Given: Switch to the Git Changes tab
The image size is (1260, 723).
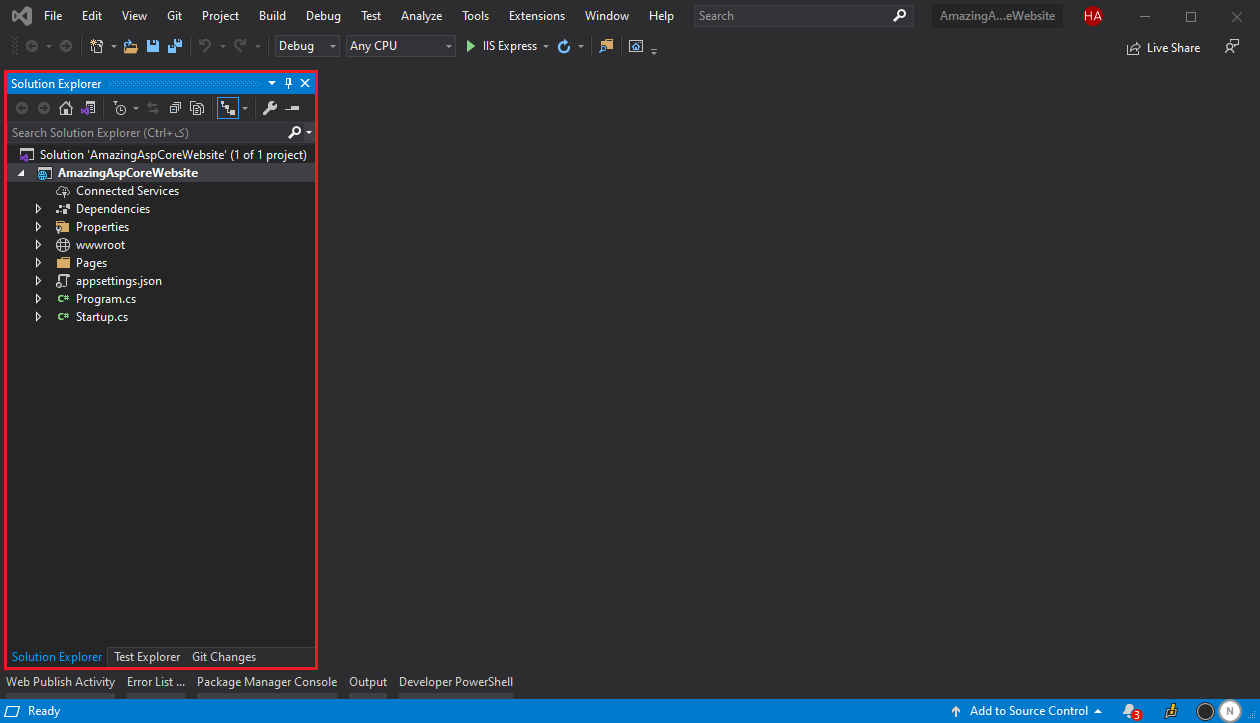Looking at the screenshot, I should click(x=224, y=657).
